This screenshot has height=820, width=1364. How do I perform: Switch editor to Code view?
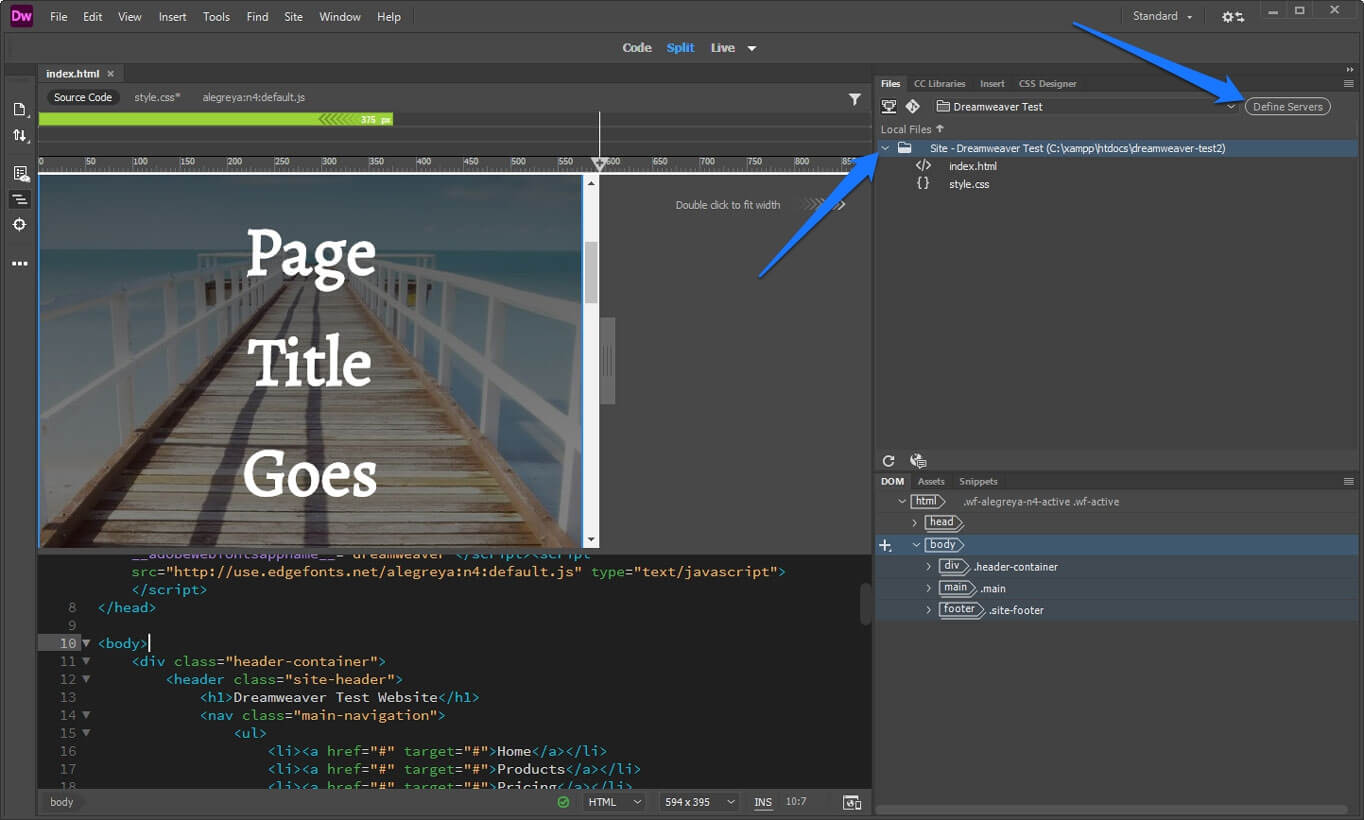click(637, 47)
